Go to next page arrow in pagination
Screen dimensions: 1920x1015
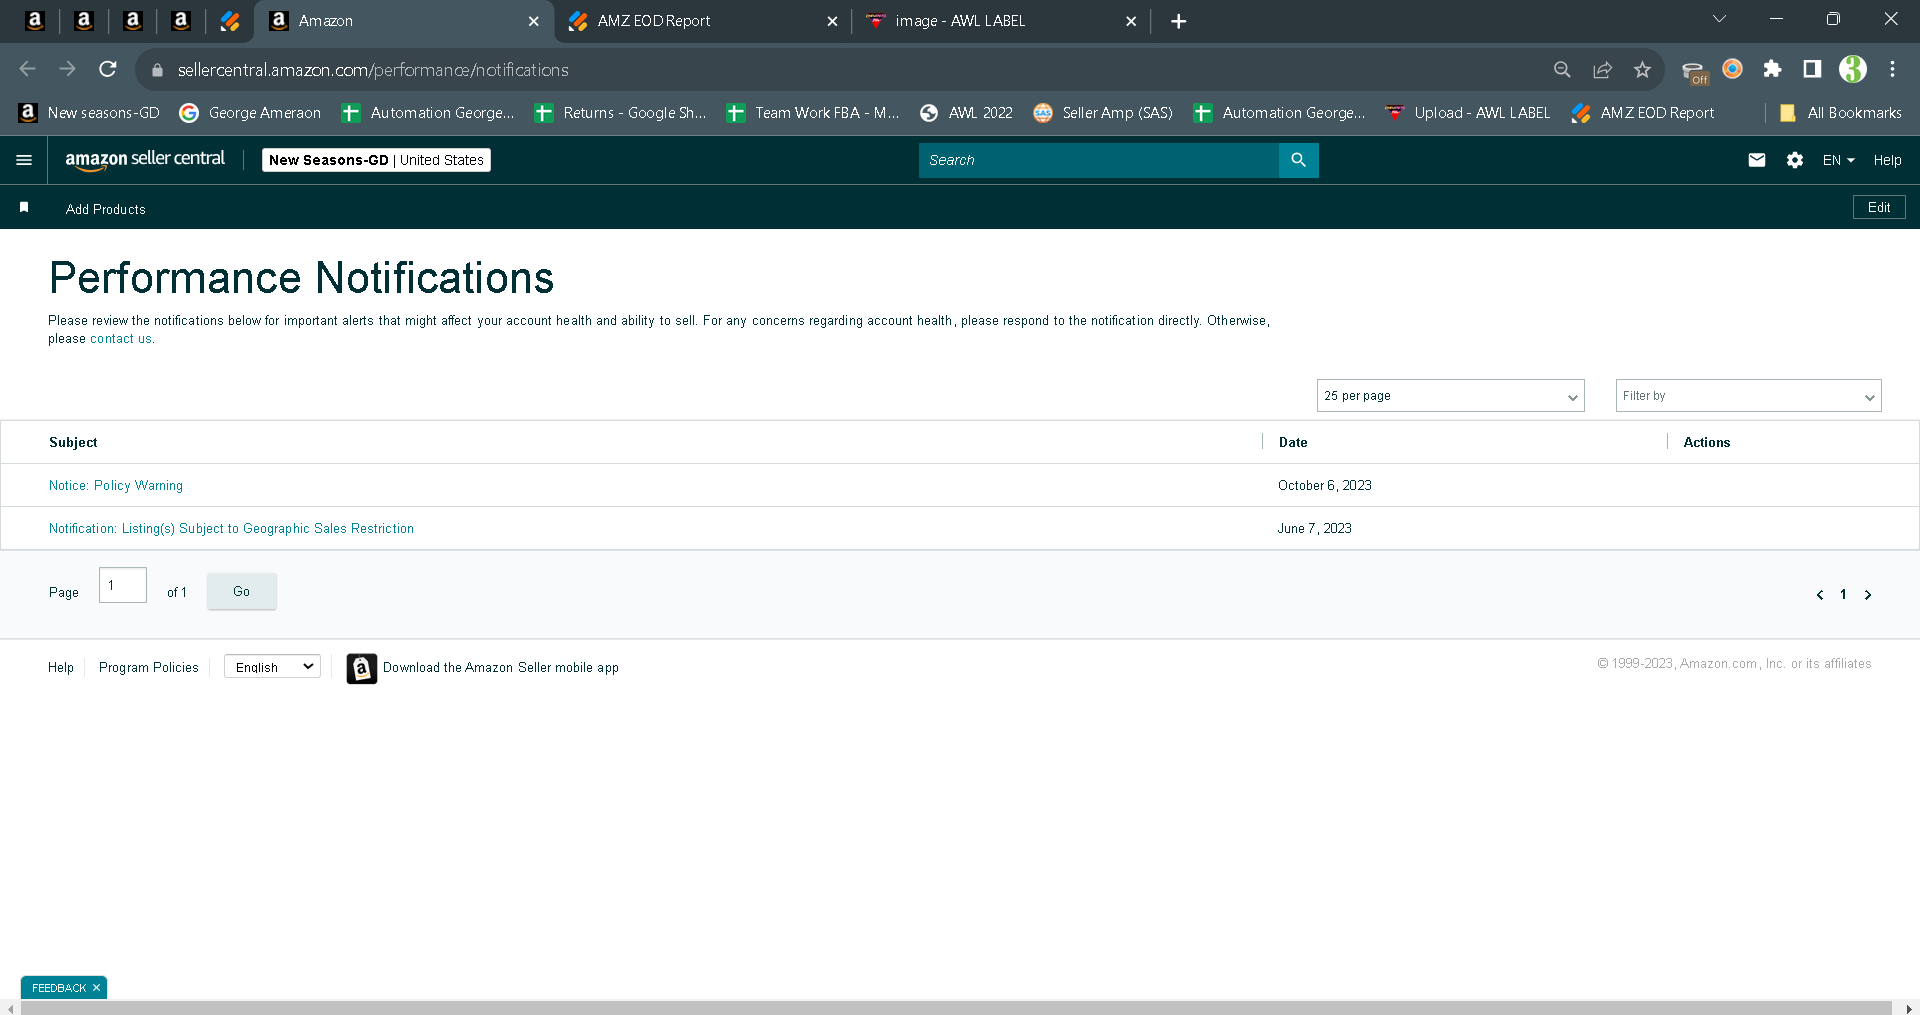[1867, 595]
